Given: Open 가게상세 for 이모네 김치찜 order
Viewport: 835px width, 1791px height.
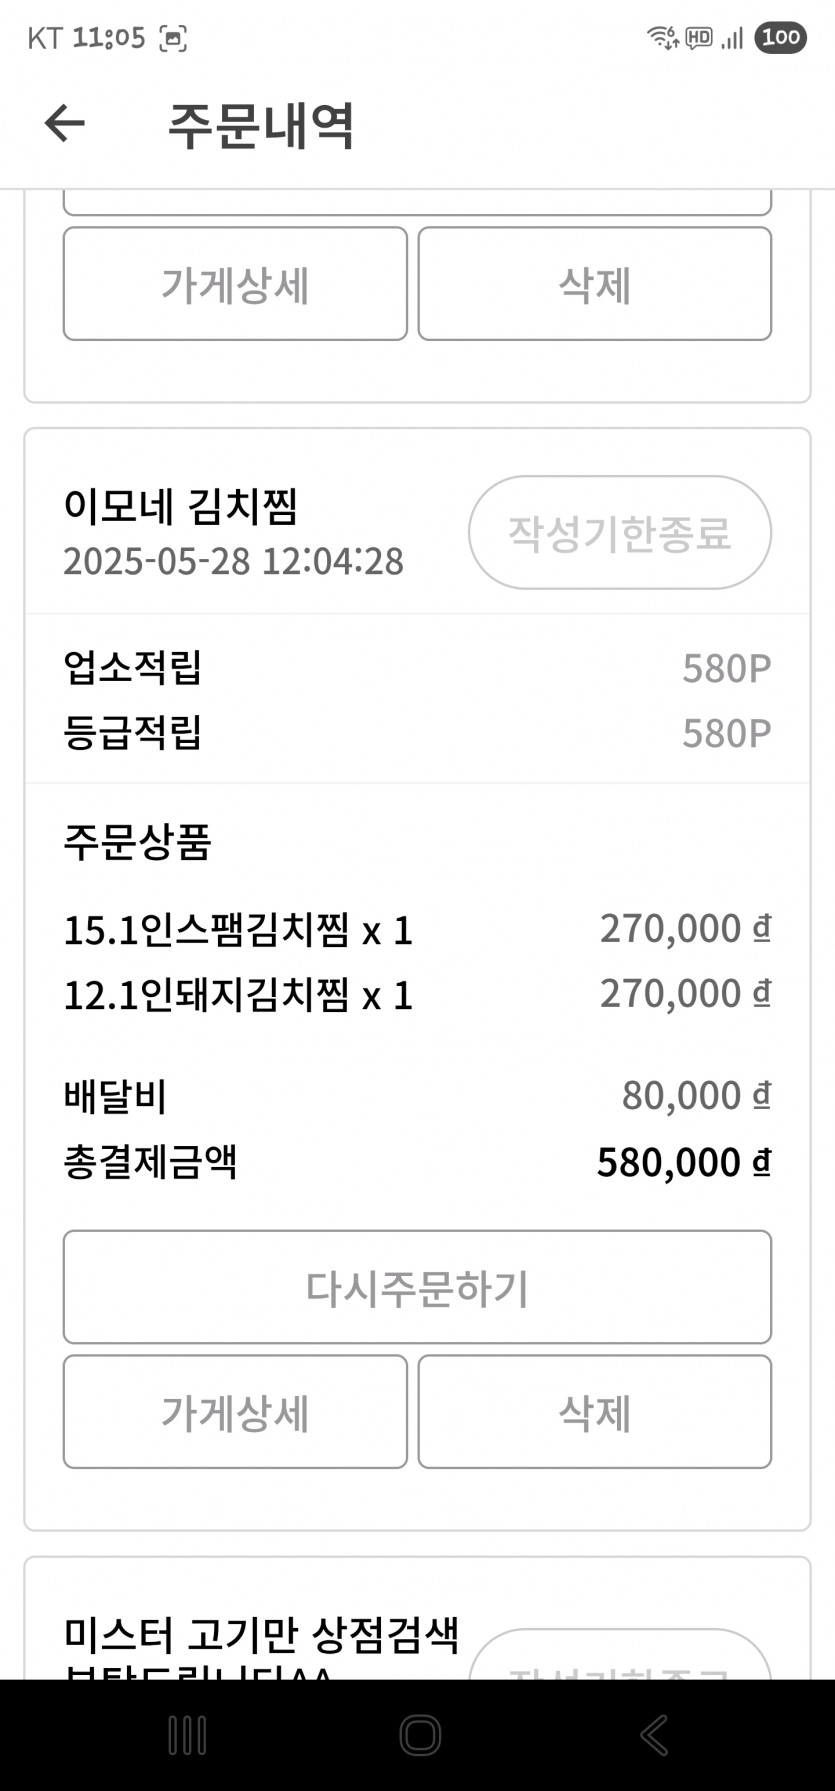Looking at the screenshot, I should click(x=235, y=1412).
